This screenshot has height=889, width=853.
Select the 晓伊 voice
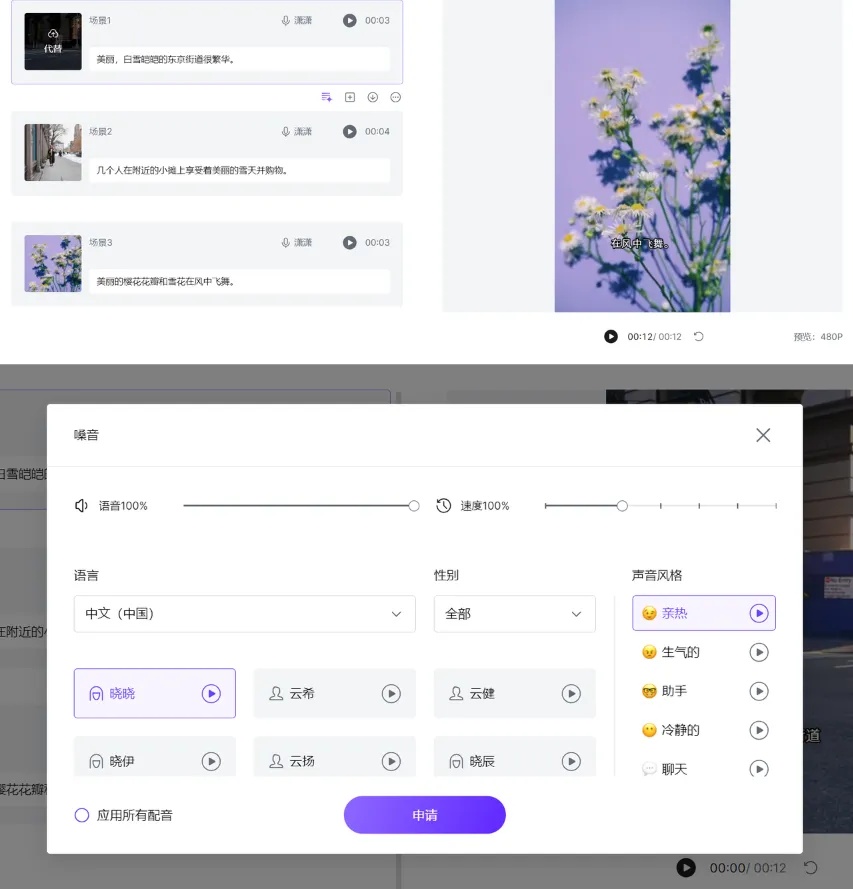(155, 756)
